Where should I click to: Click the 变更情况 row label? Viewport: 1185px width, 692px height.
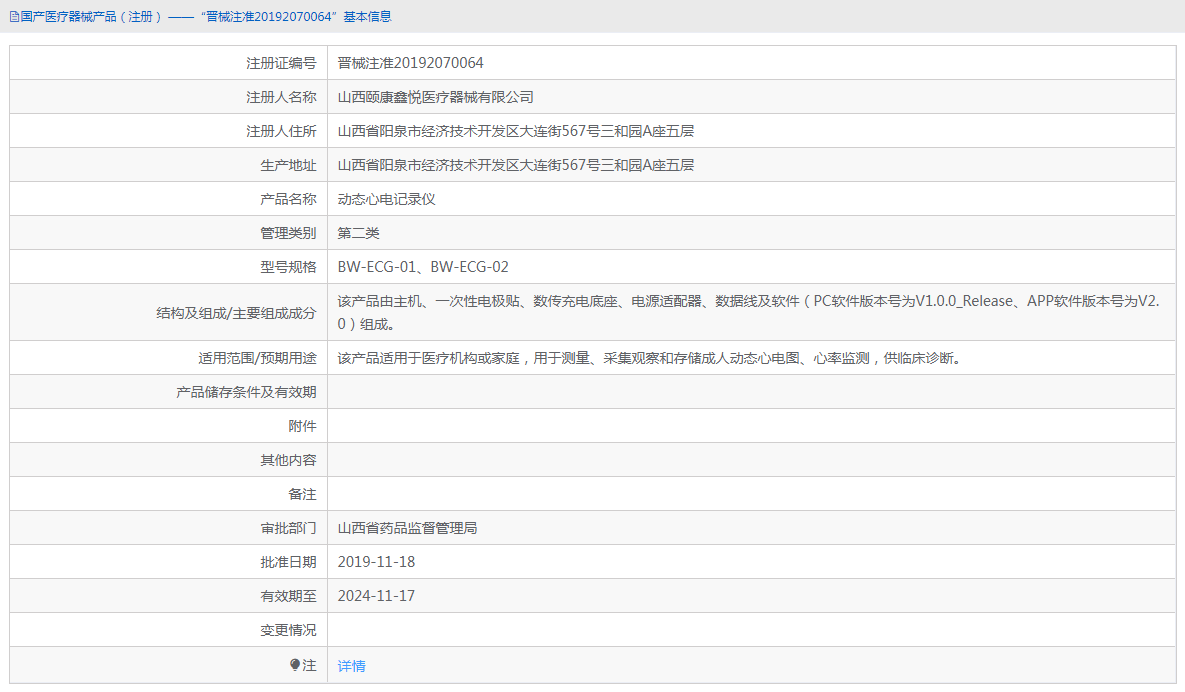289,629
